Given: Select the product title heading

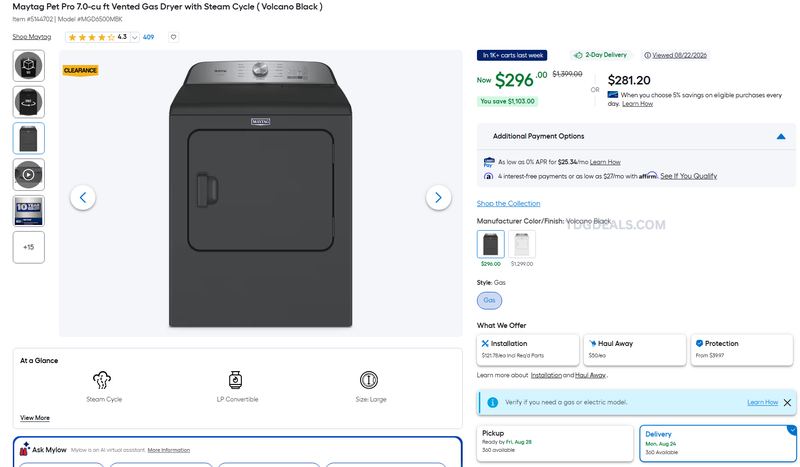Looking at the screenshot, I should tap(167, 7).
